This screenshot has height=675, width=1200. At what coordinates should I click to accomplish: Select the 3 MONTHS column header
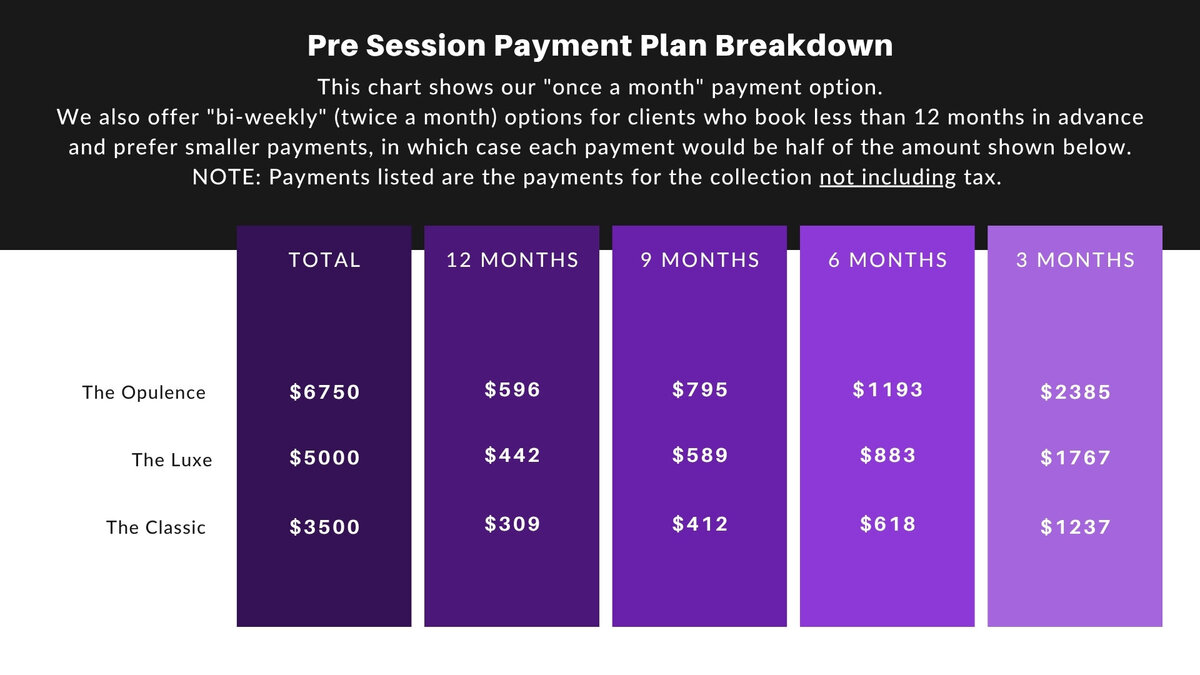coord(1076,260)
